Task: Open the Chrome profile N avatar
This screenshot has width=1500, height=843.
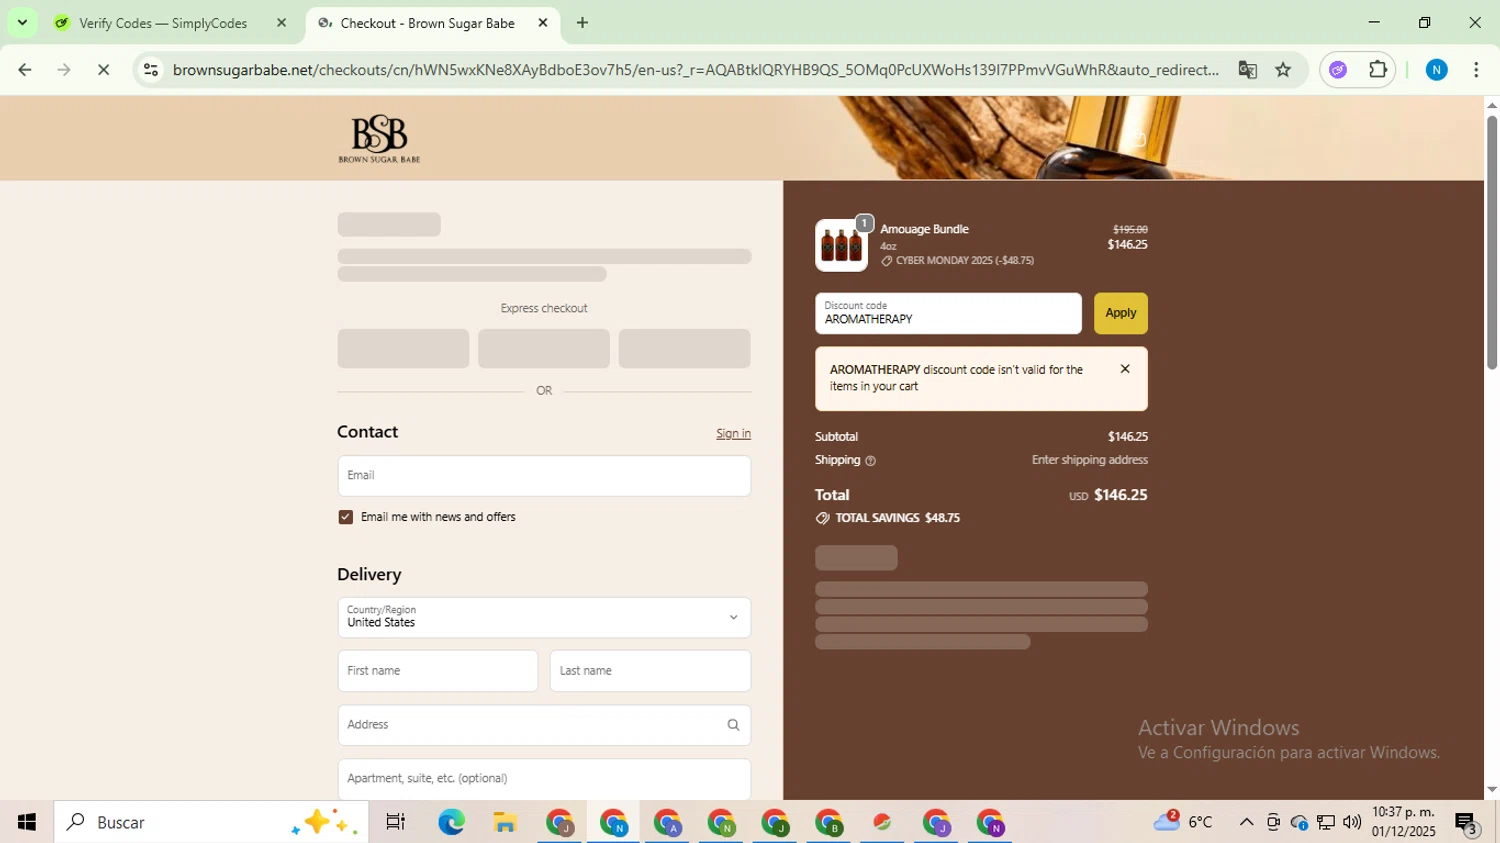Action: click(1436, 70)
